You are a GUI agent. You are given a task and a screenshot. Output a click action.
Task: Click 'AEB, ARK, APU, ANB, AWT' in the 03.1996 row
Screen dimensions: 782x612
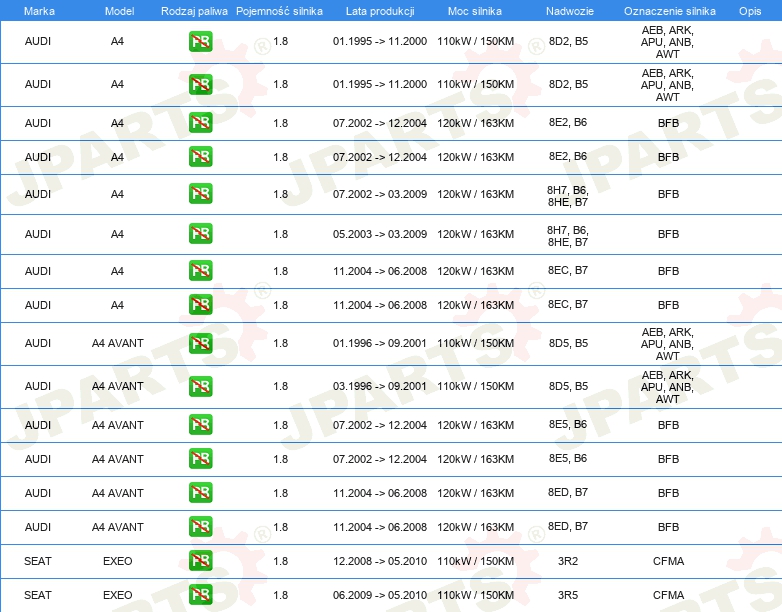[x=668, y=387]
